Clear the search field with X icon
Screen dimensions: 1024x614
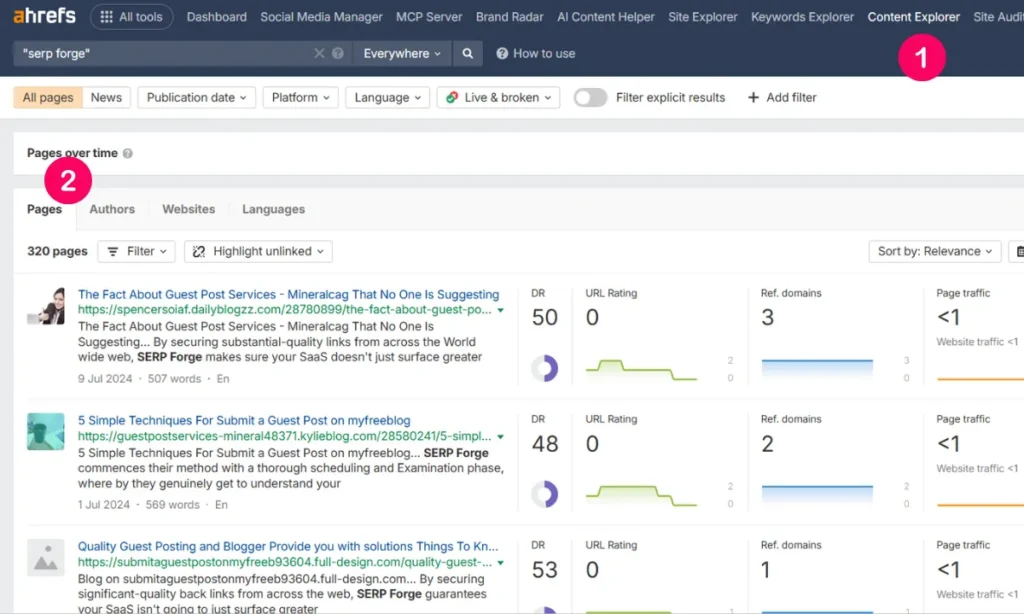pyautogui.click(x=319, y=54)
